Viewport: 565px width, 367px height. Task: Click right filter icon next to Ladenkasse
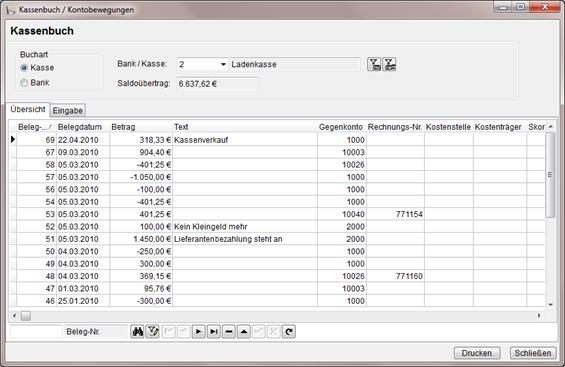[389, 64]
